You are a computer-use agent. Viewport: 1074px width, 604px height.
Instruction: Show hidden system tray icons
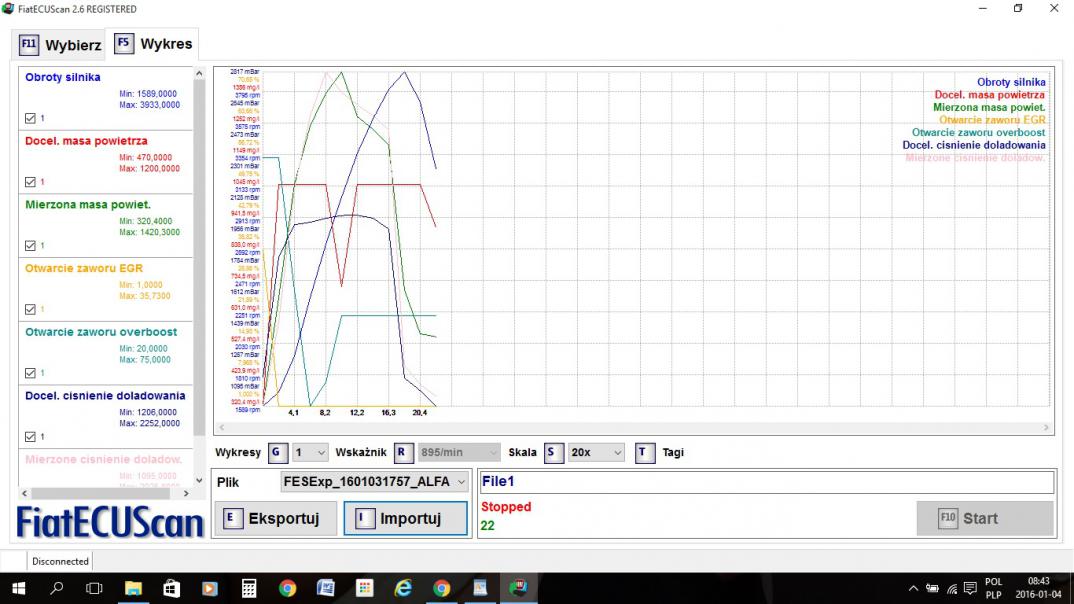pos(913,588)
